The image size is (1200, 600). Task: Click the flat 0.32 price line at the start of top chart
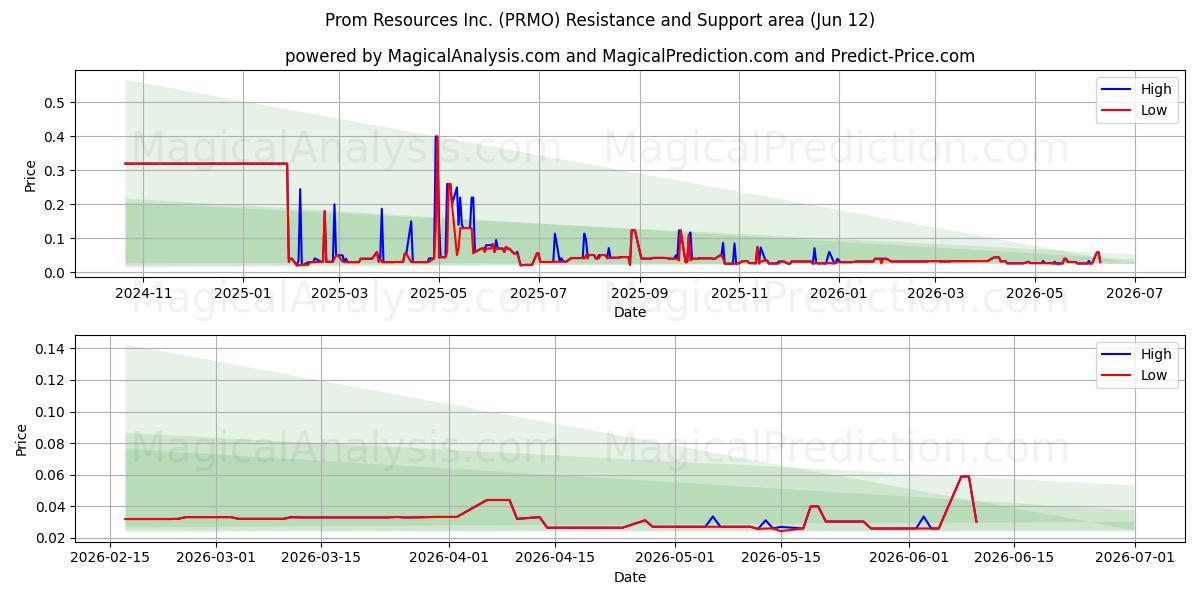coord(206,163)
